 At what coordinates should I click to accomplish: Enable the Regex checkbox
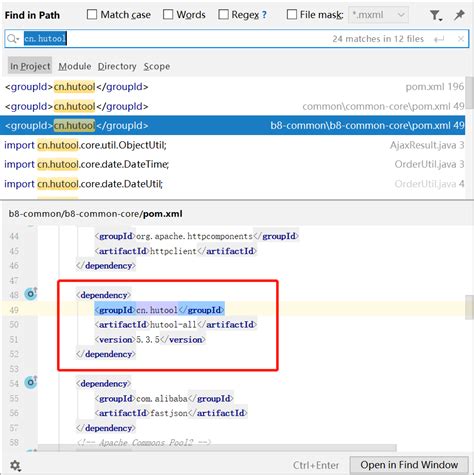[223, 15]
